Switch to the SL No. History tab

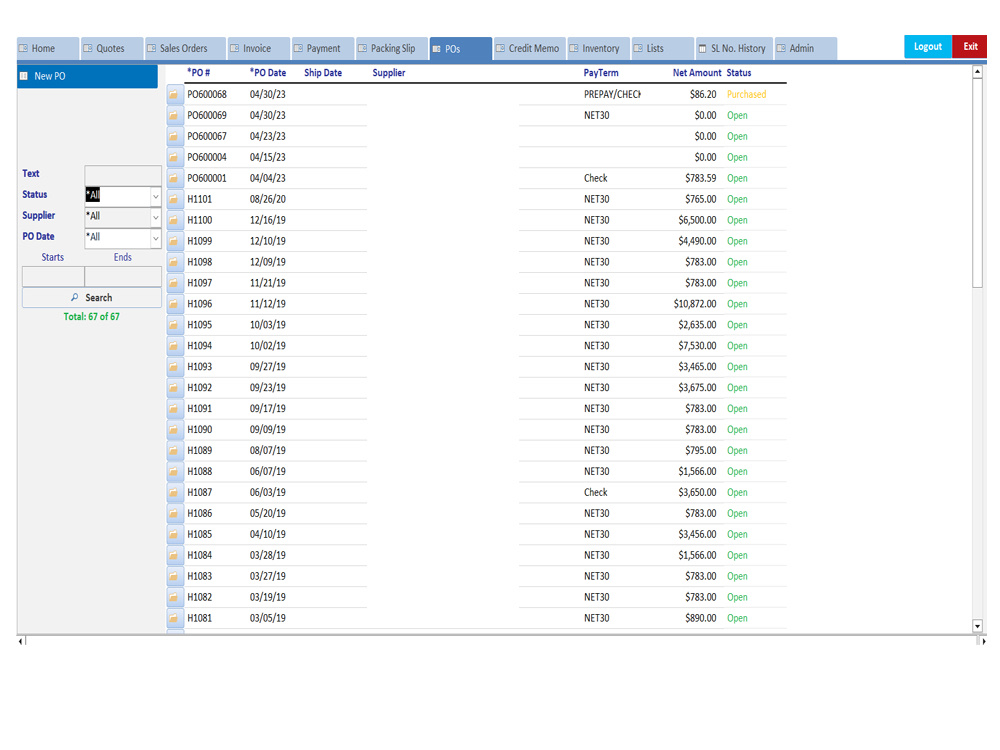pos(734,48)
